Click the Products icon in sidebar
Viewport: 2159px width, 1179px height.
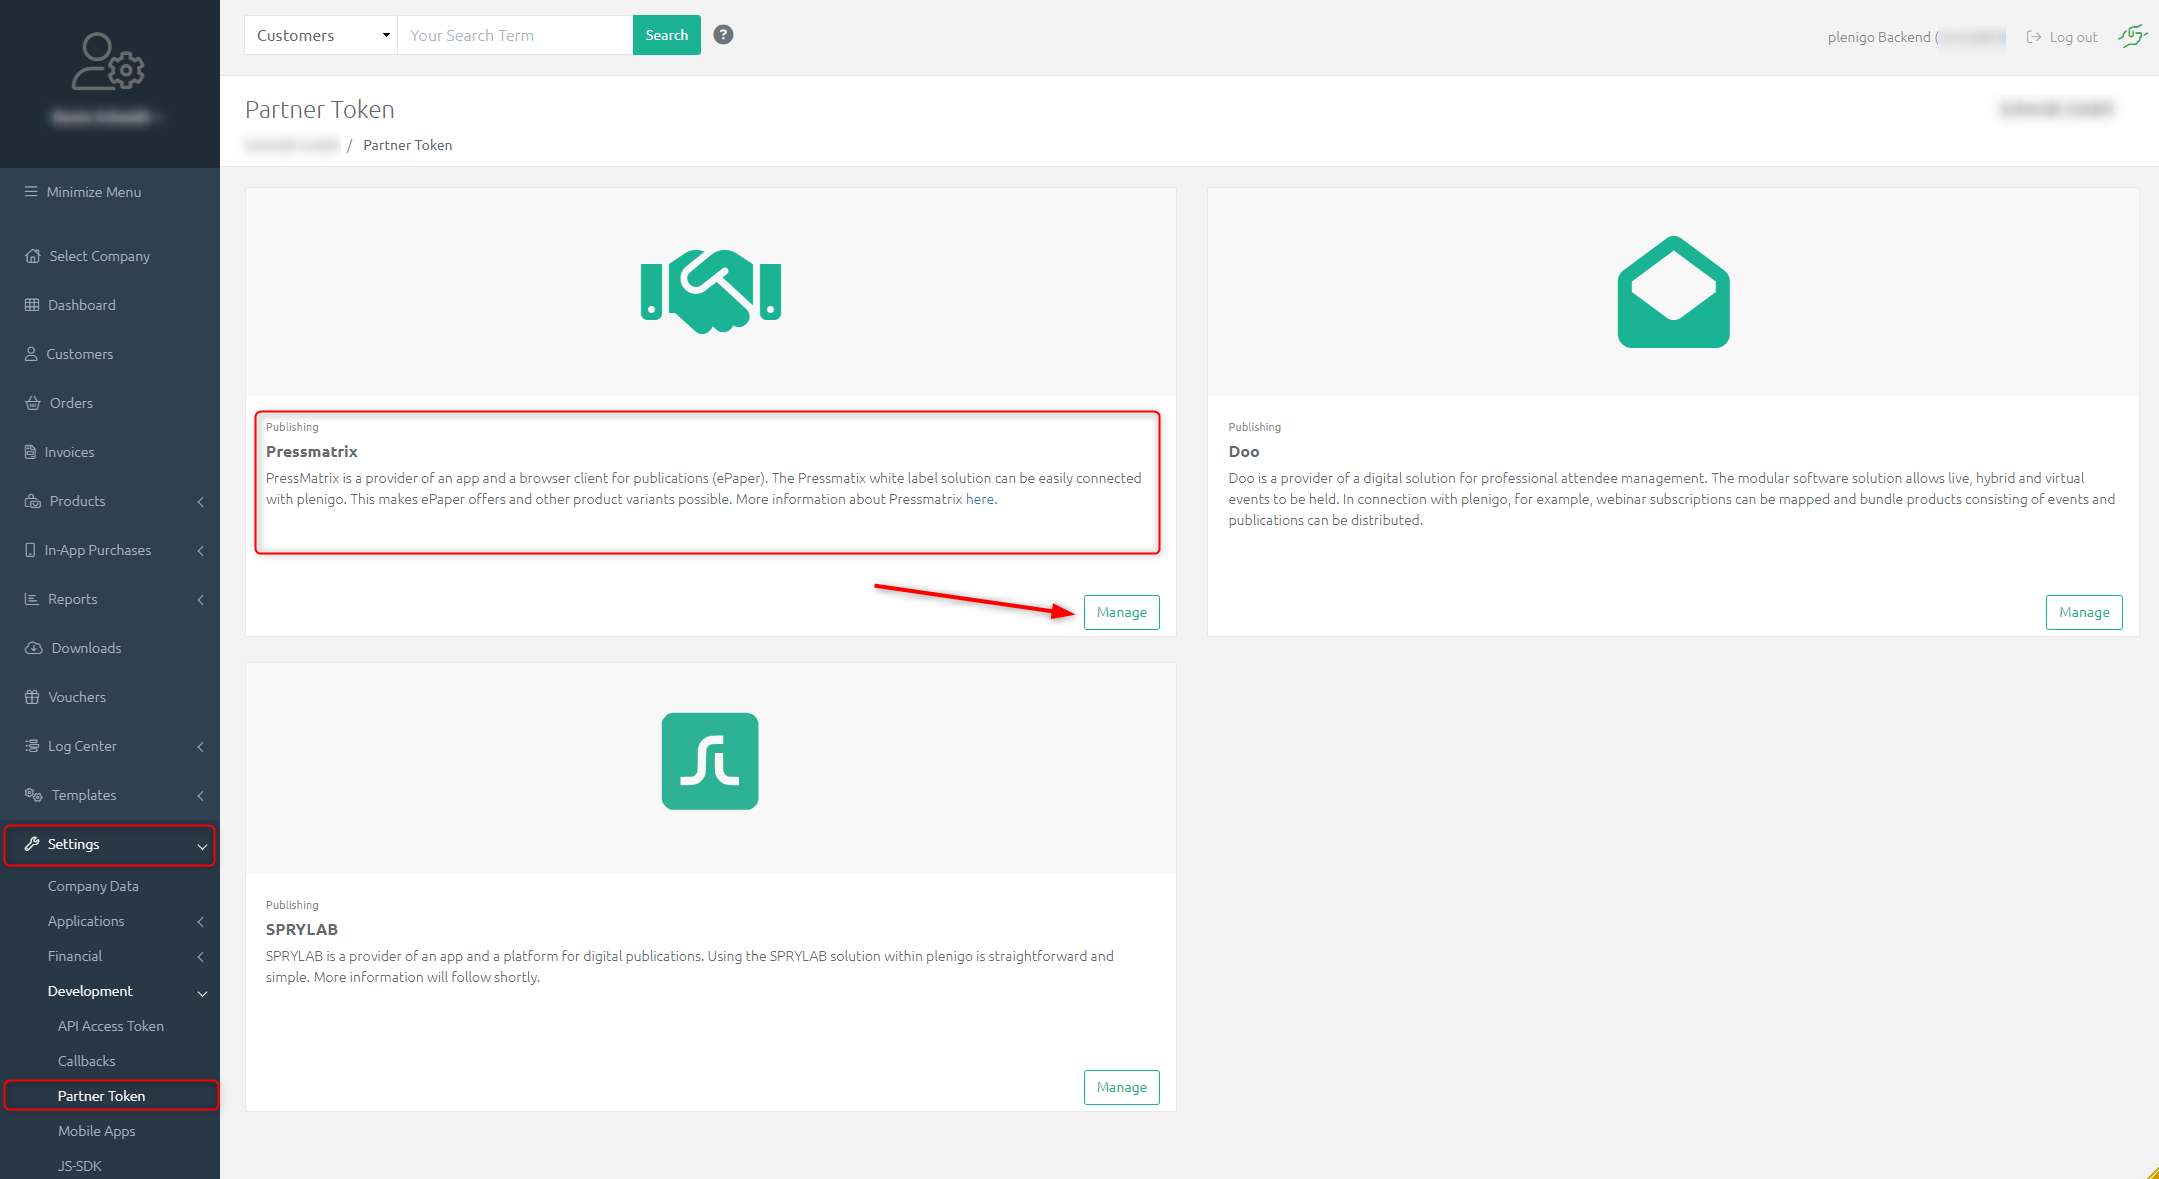click(x=32, y=501)
